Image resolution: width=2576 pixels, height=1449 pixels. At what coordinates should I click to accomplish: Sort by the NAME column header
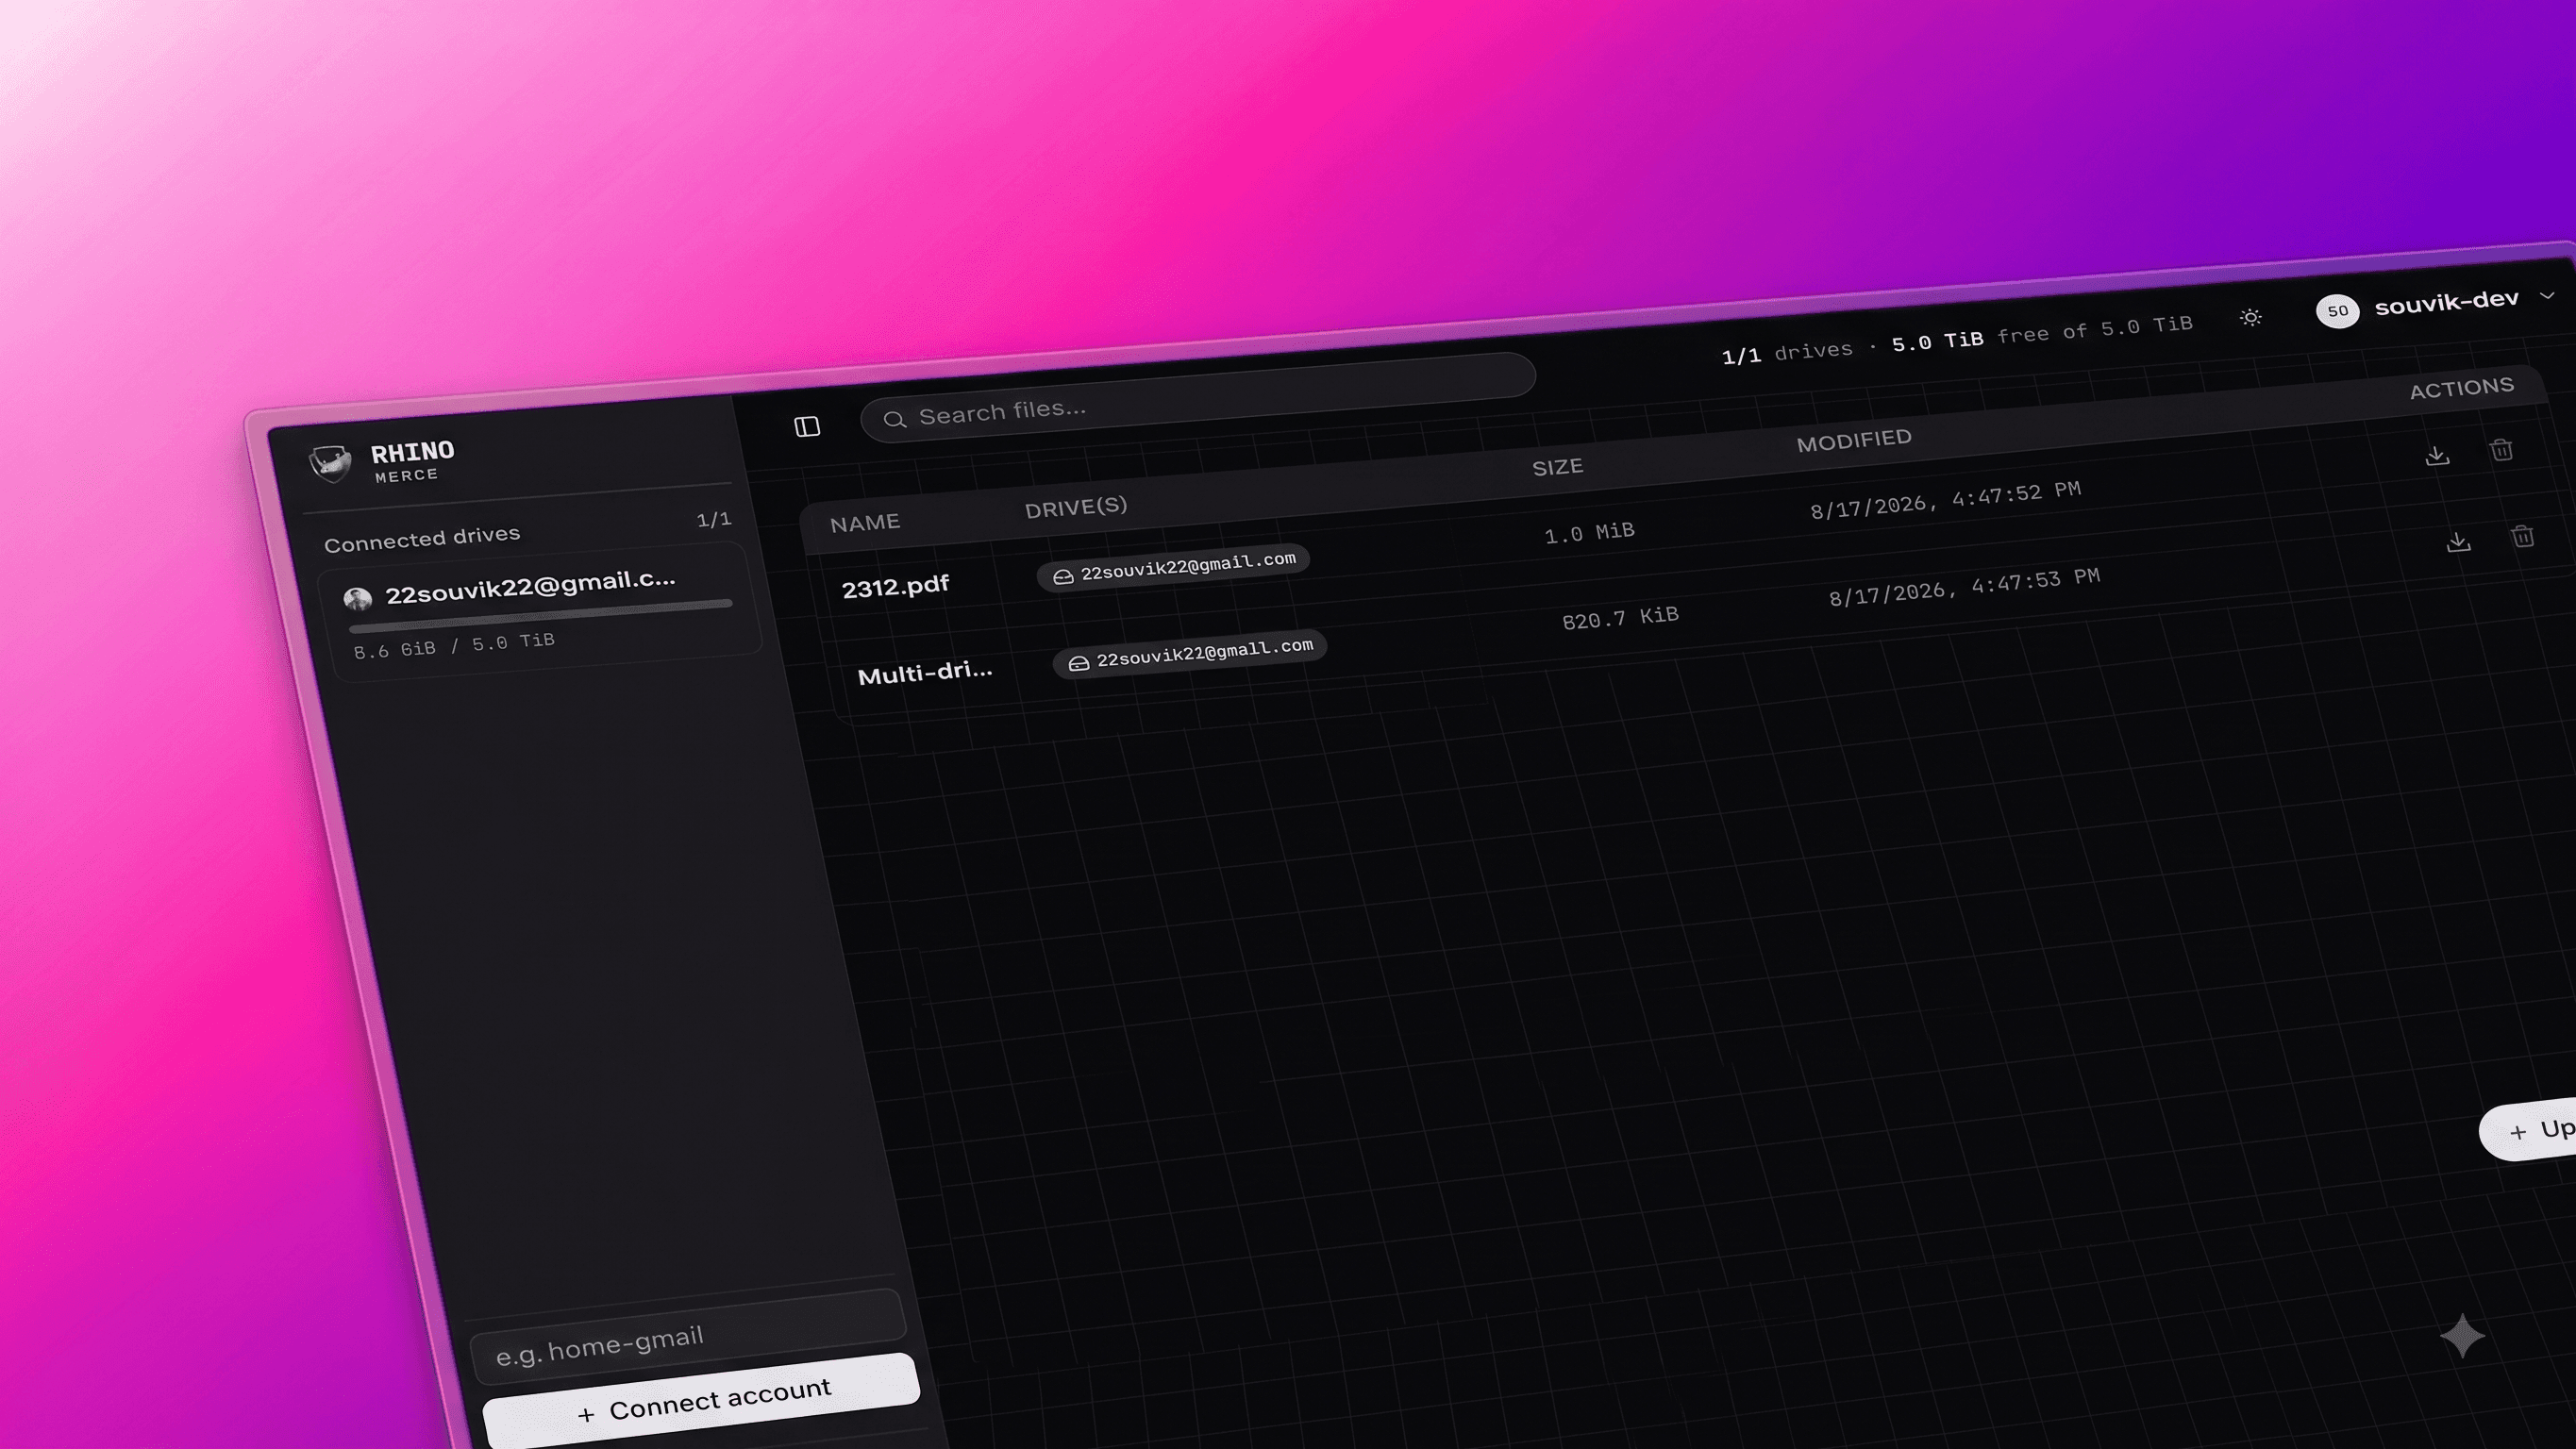[865, 523]
